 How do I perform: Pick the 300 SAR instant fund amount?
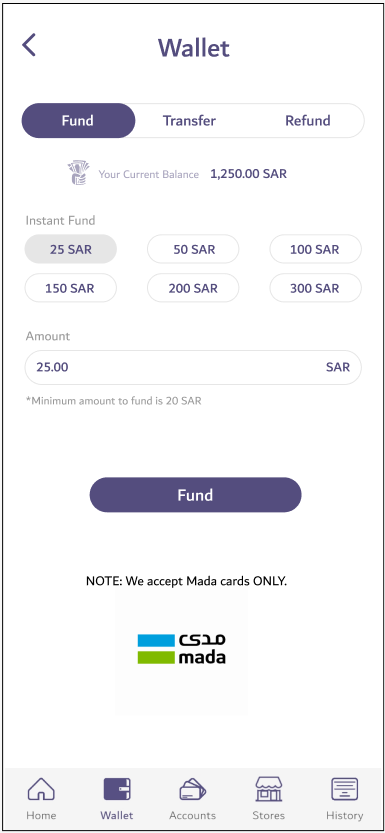(315, 288)
